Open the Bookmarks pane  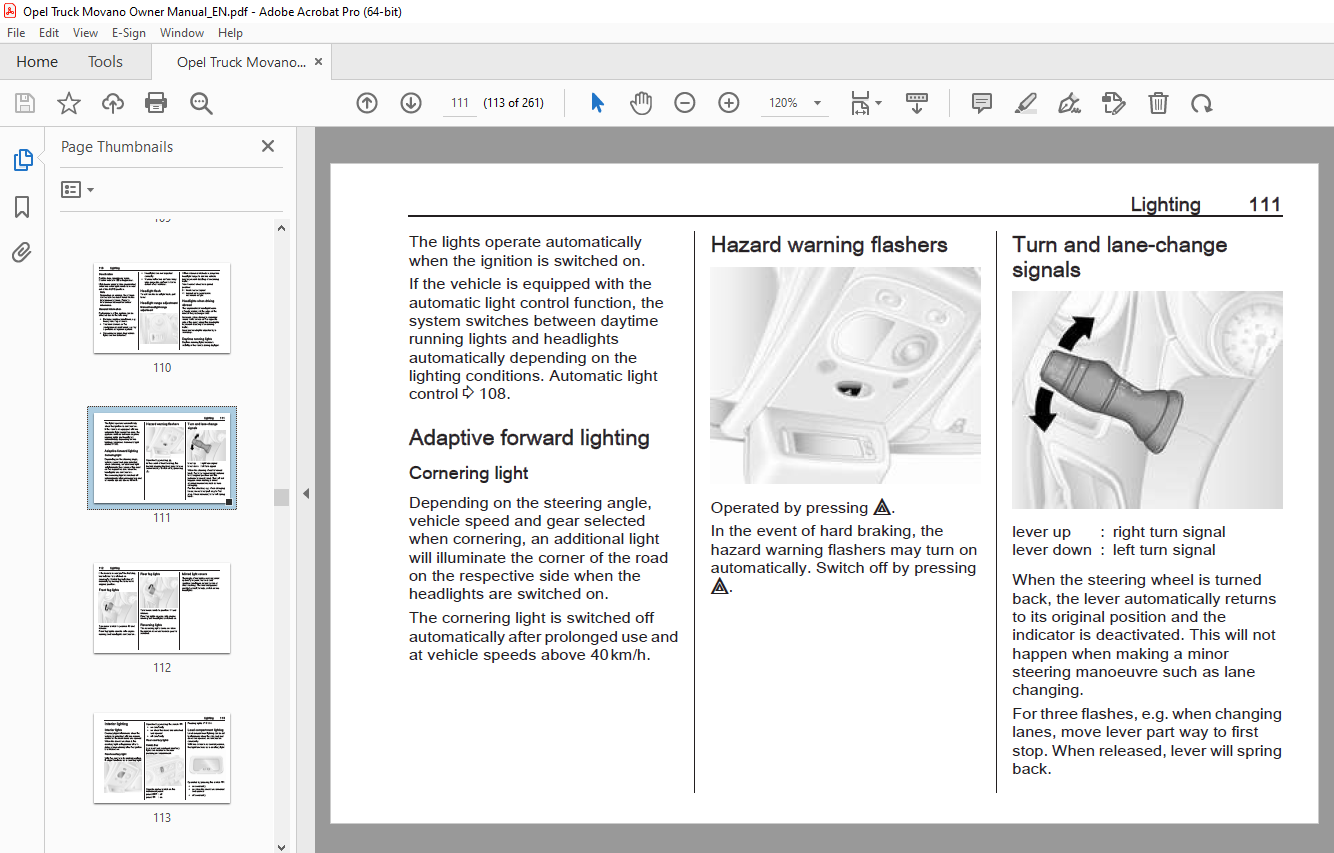pos(22,207)
